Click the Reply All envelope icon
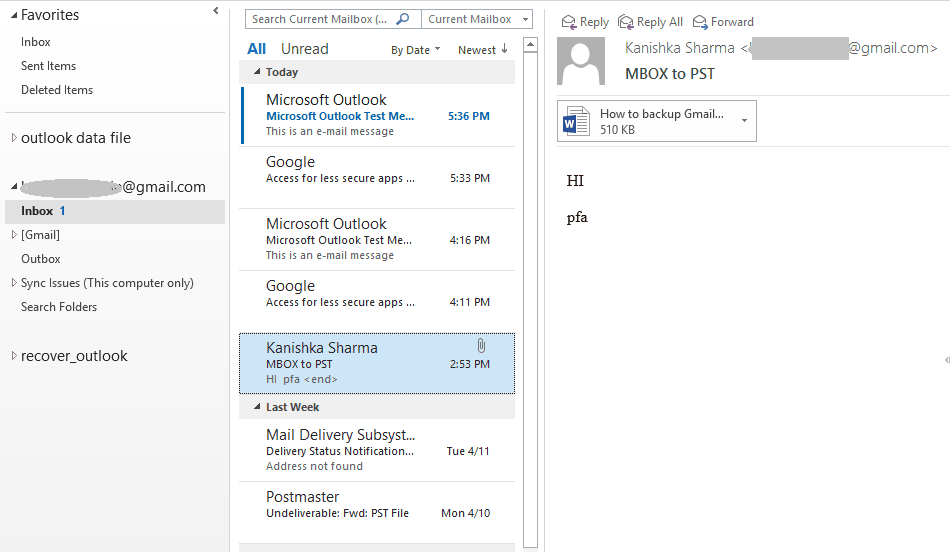 pos(625,22)
